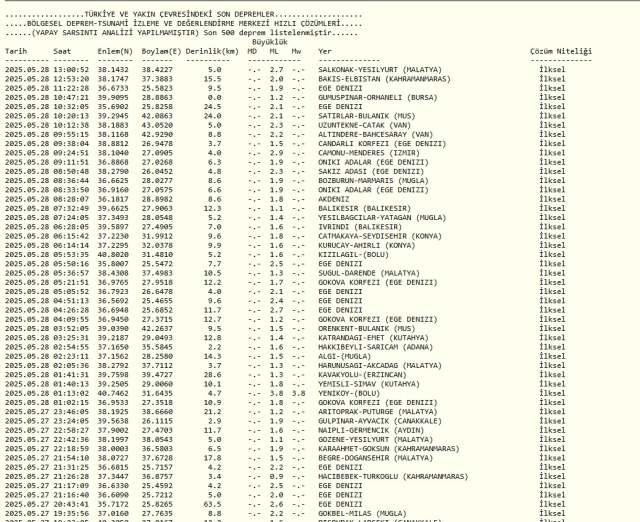Select the Boylam(E) column header
The height and width of the screenshot is (522, 640).
(x=162, y=51)
